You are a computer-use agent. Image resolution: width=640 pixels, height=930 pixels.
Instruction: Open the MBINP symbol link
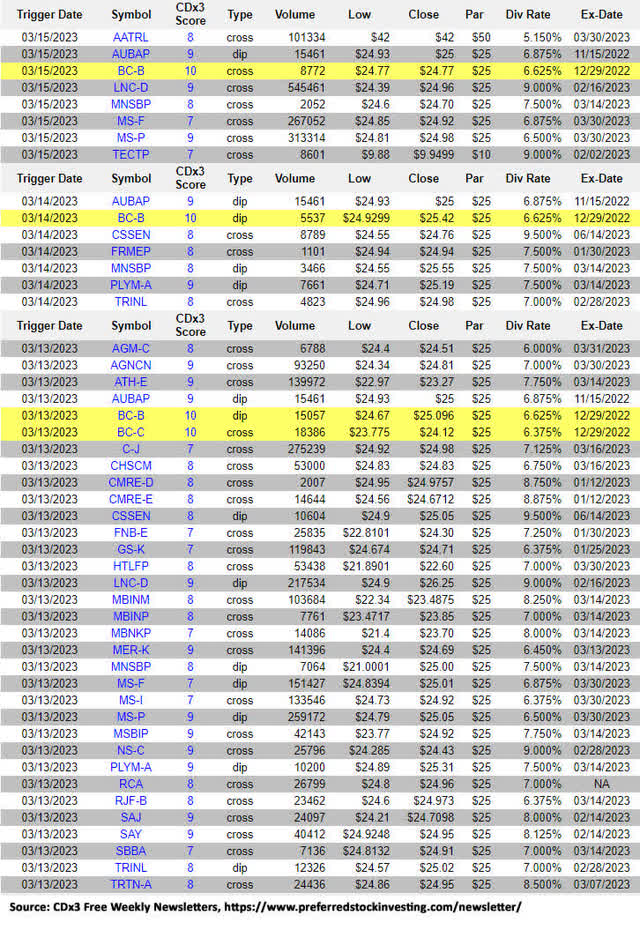130,617
